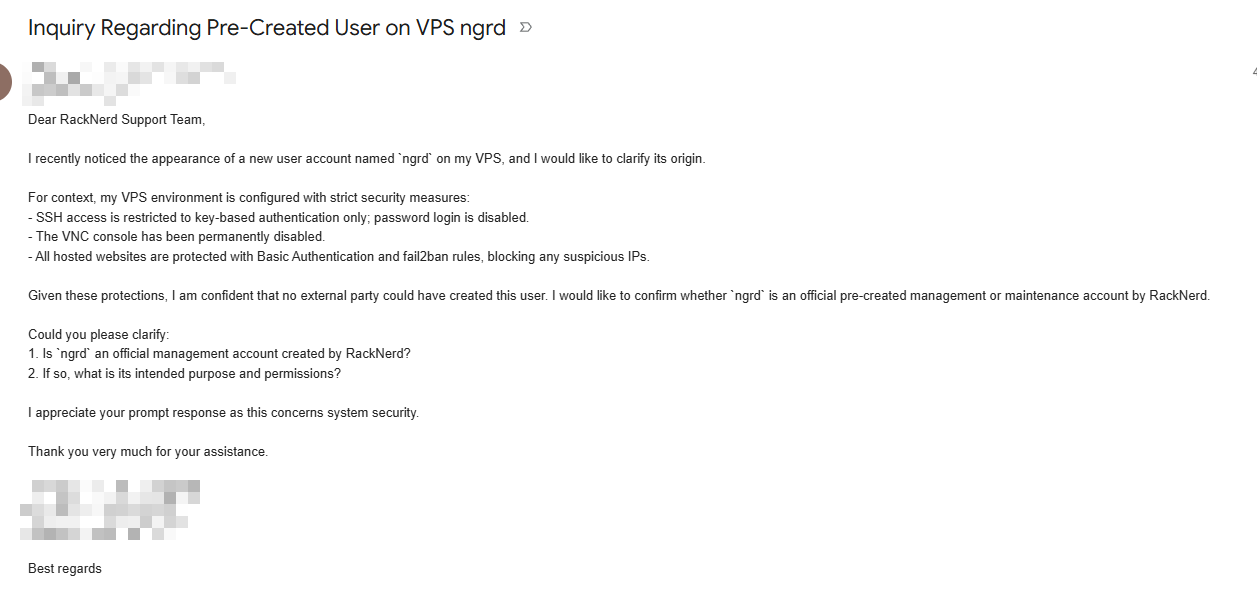This screenshot has height=616, width=1257.
Task: Click the importance marker beside the subject
Action: 526,28
